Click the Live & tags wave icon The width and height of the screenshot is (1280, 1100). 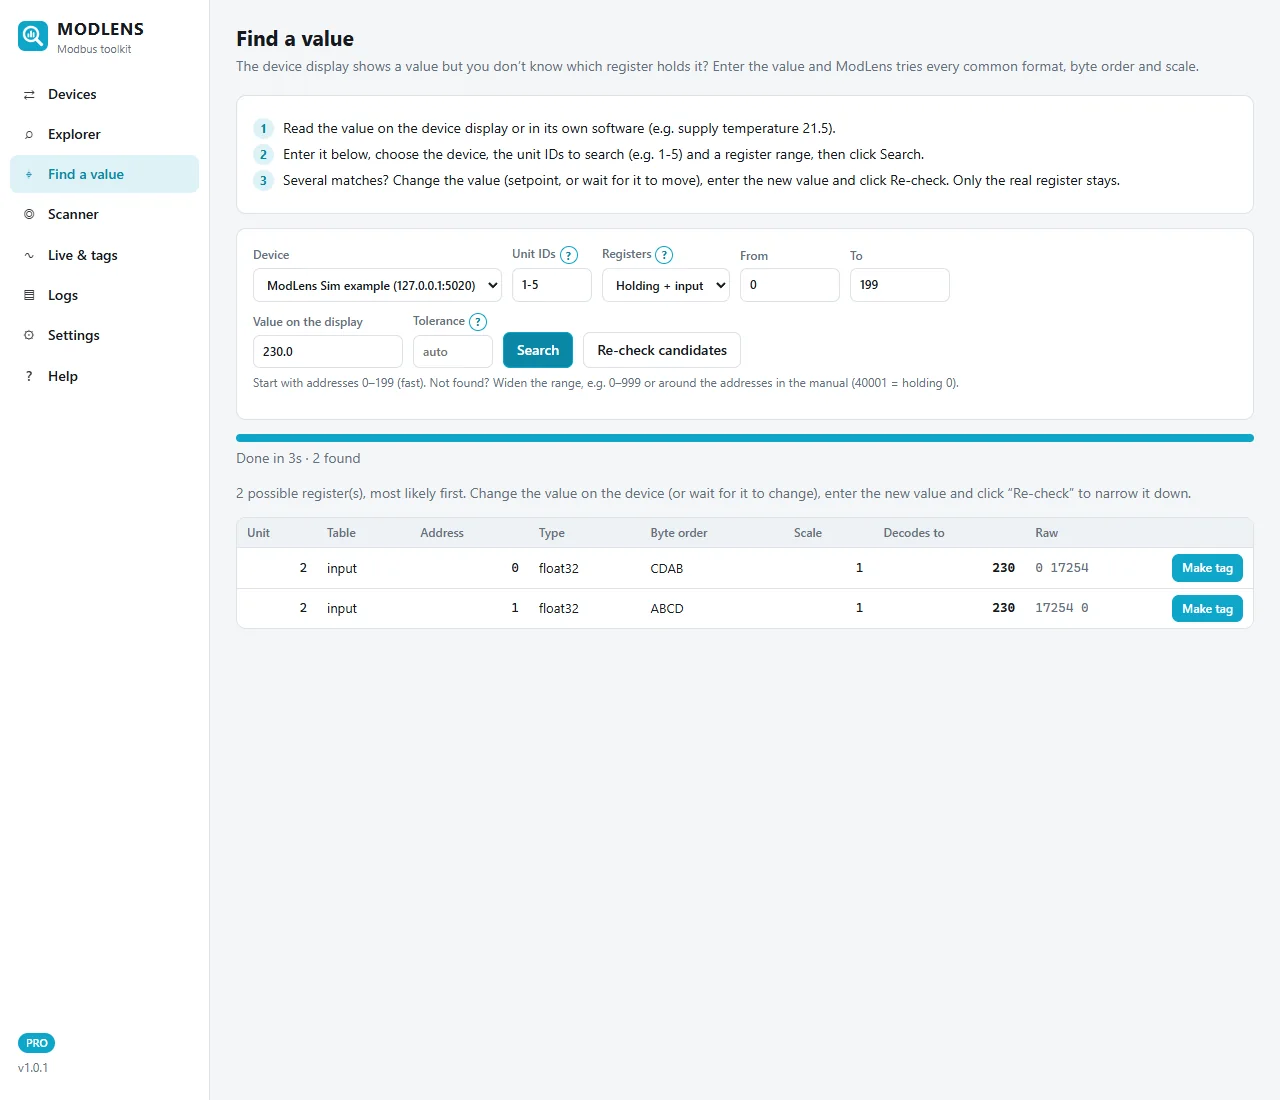click(x=29, y=255)
